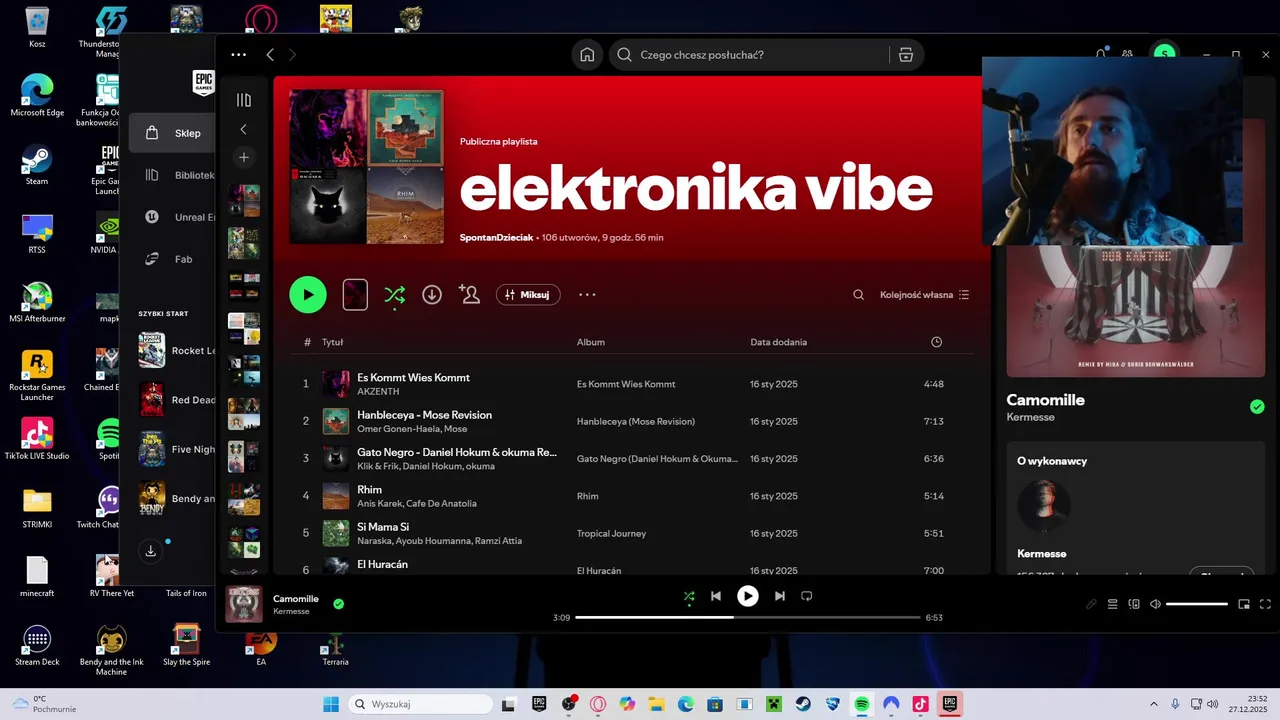Toggle shuffle in the player bar
Image resolution: width=1280 pixels, height=720 pixels.
(x=688, y=596)
